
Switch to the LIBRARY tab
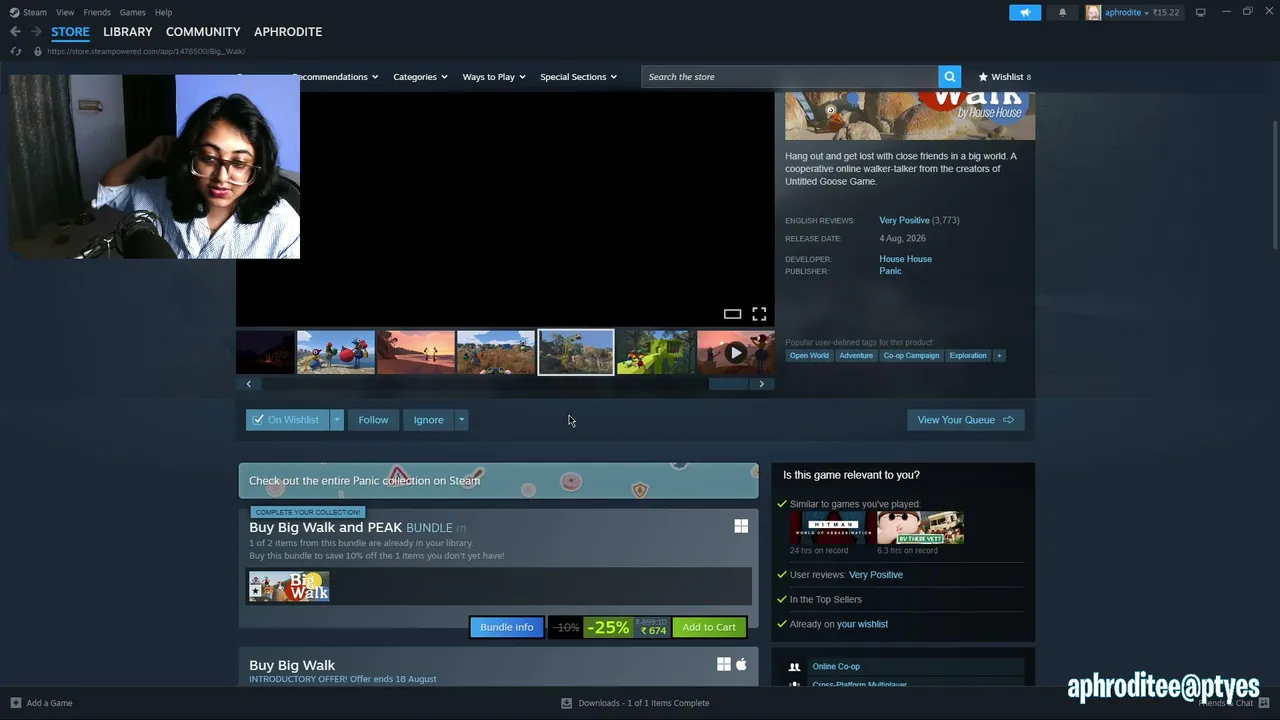pyautogui.click(x=128, y=32)
